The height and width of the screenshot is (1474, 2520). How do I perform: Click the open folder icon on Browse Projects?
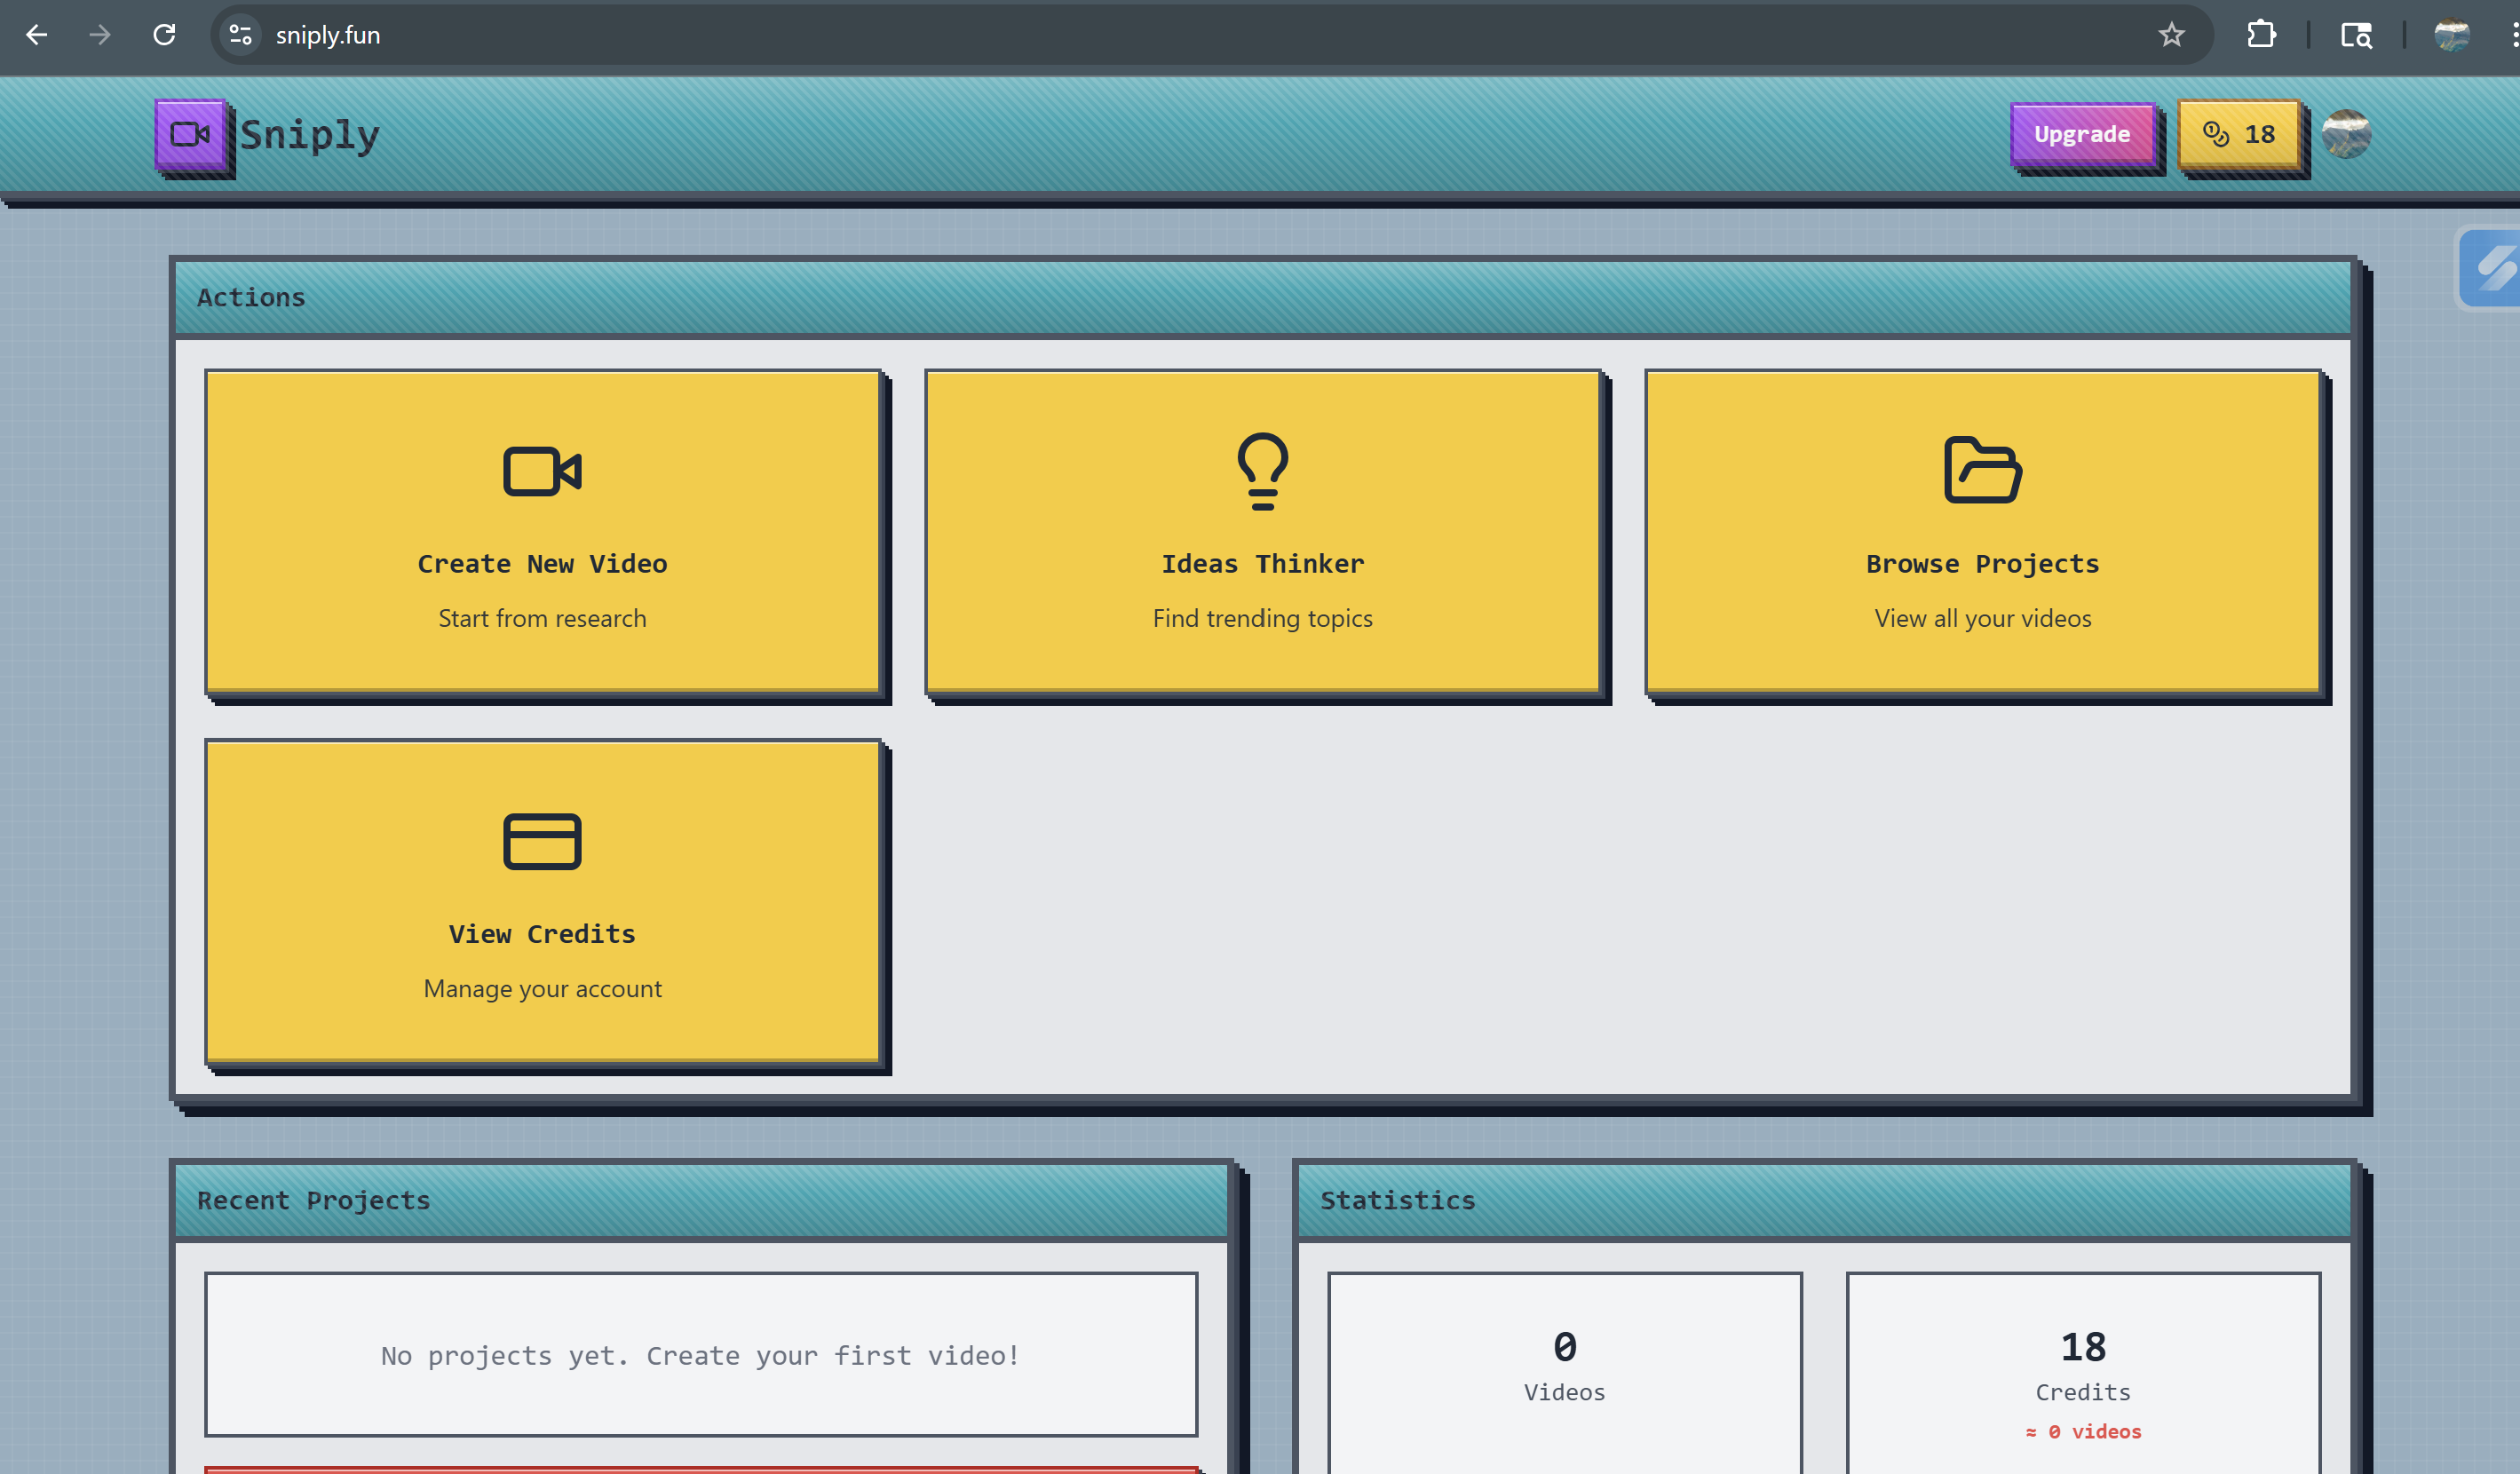(x=1982, y=470)
